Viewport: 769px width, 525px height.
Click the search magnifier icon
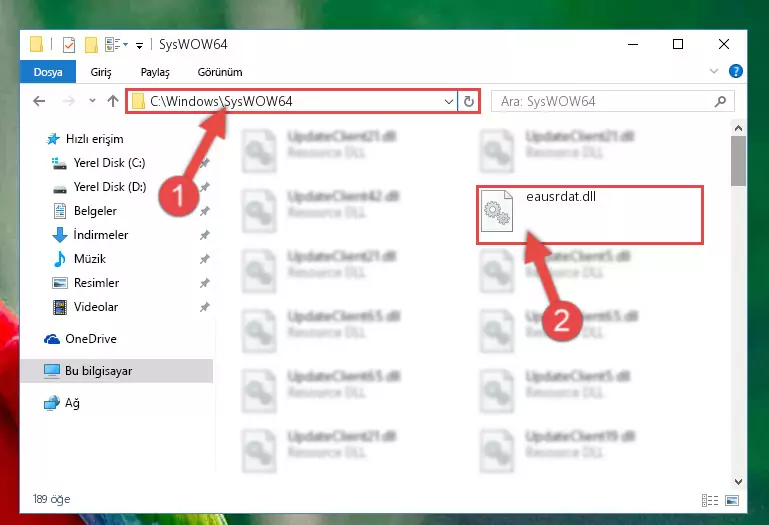(720, 102)
